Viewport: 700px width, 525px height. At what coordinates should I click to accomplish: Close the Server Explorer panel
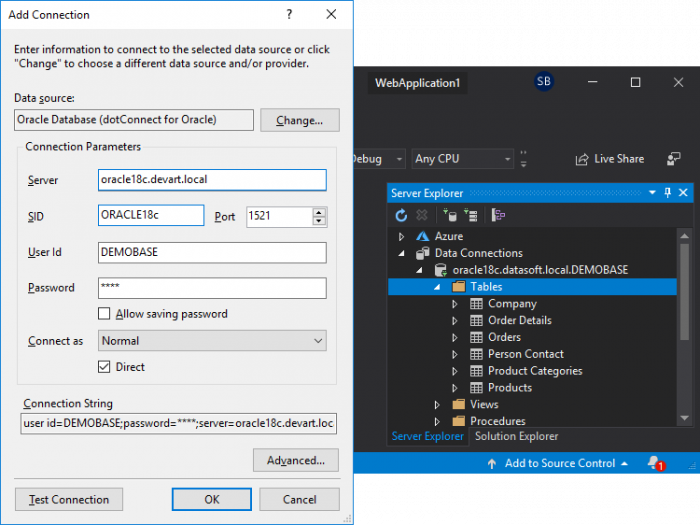683,193
